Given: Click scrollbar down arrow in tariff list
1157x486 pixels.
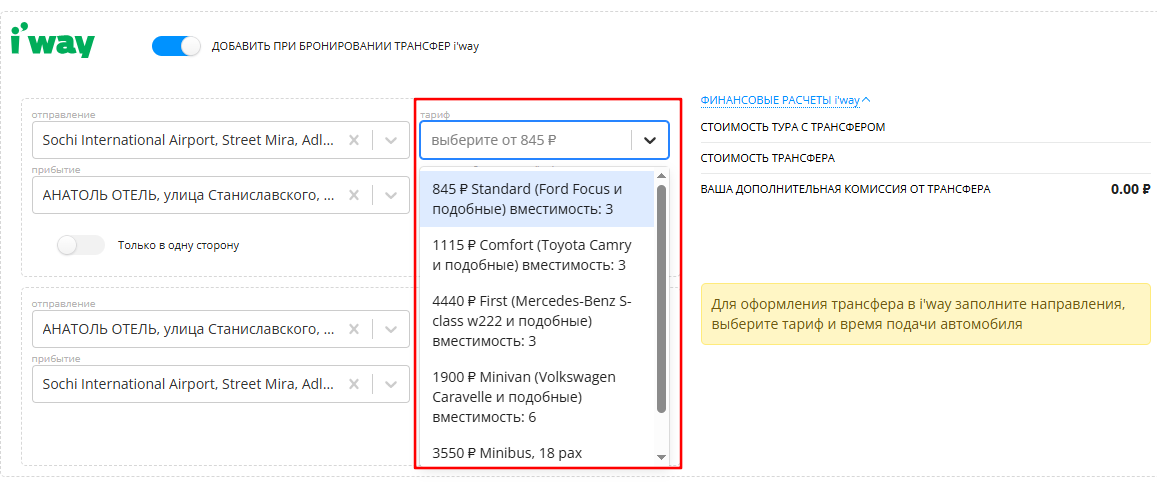Looking at the screenshot, I should pos(661,457).
